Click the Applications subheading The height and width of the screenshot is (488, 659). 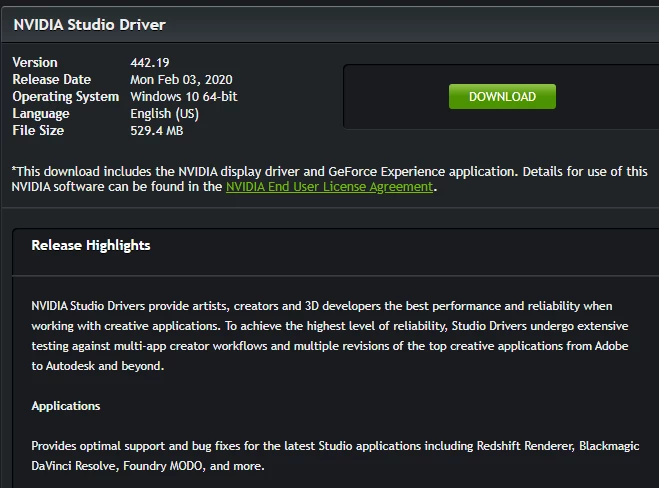(x=66, y=406)
